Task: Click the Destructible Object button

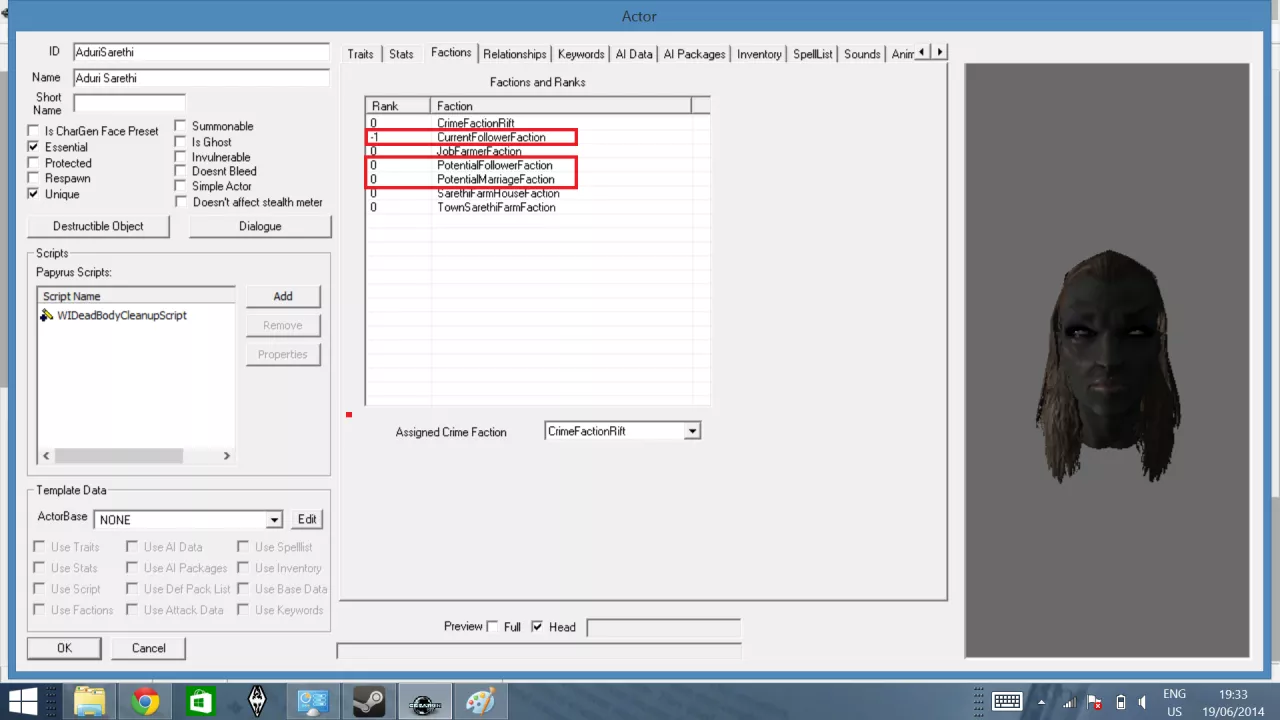Action: point(98,226)
